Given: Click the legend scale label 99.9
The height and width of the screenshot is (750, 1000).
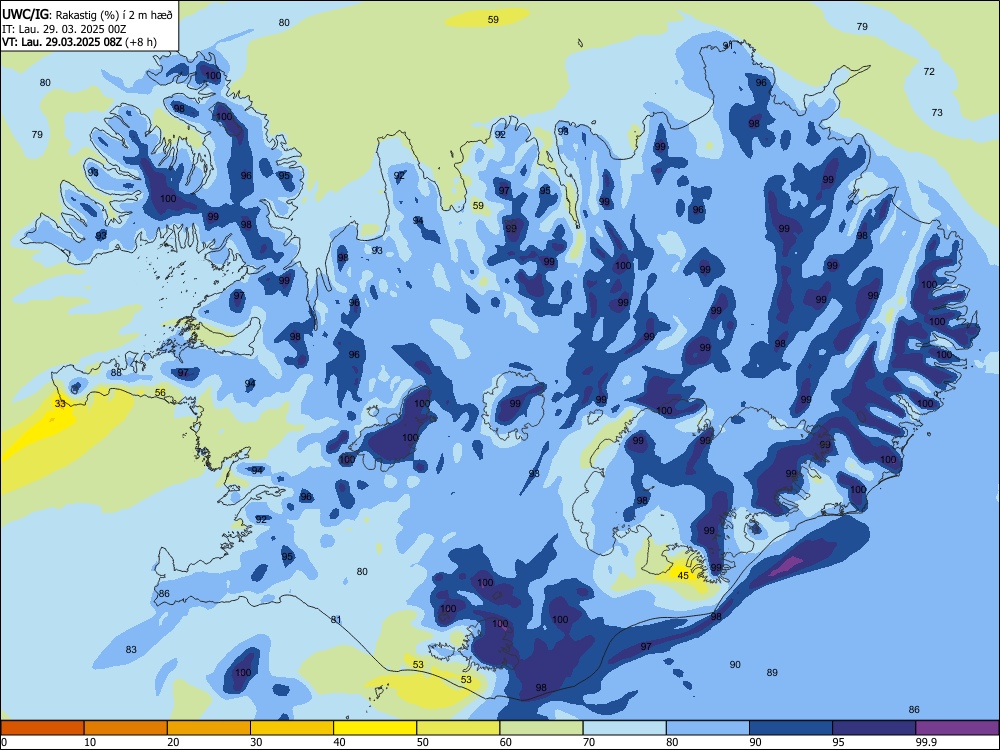Looking at the screenshot, I should [x=926, y=742].
